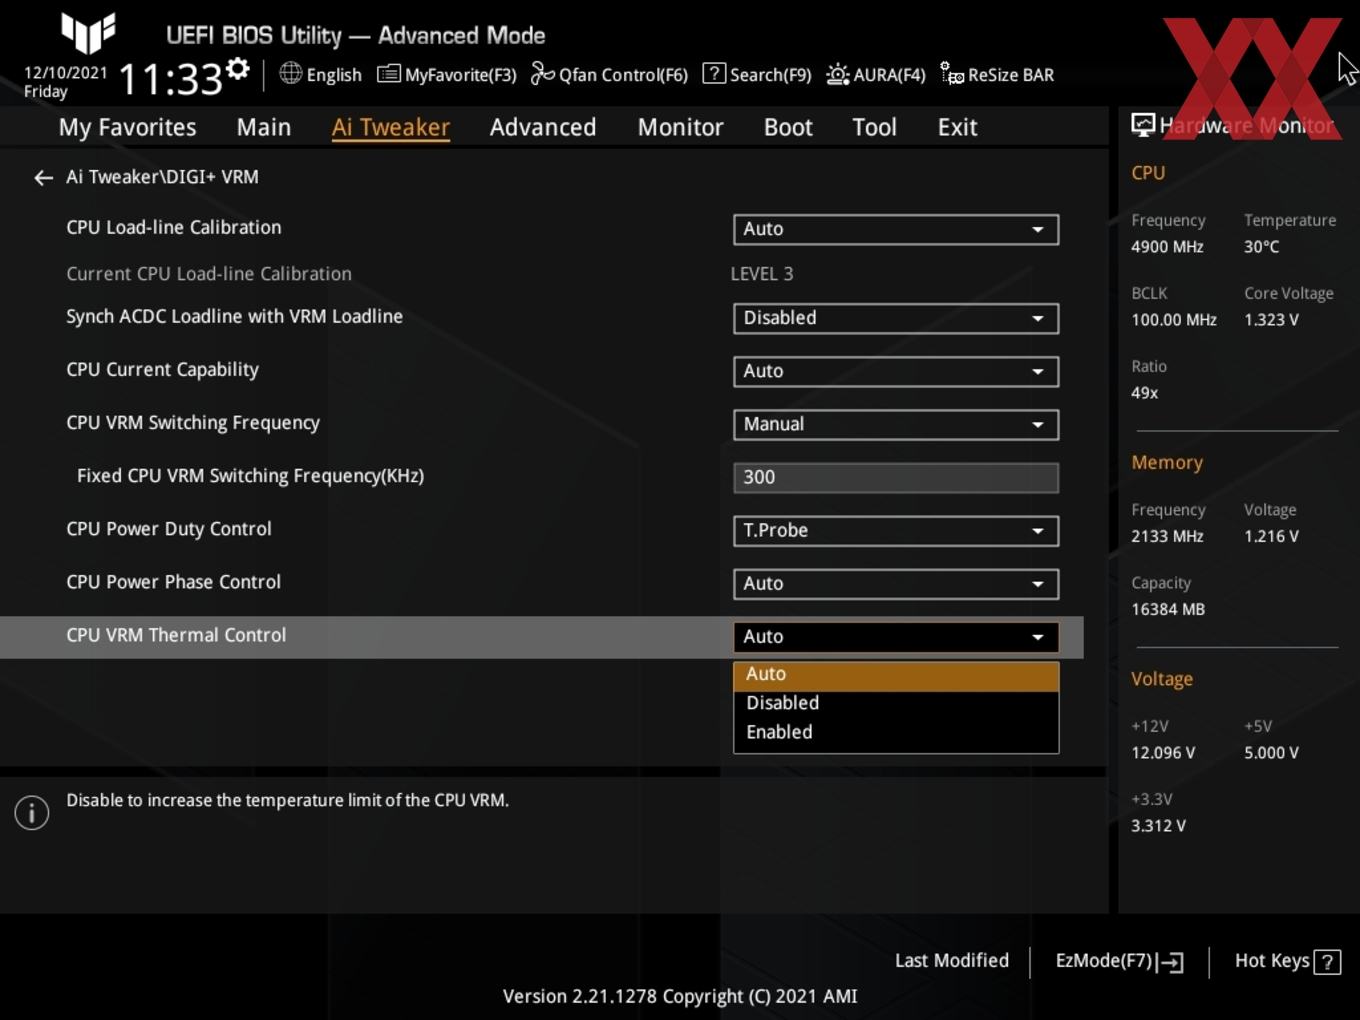Click the back arrow beside Ai Tweaker\DIGI+ VRM
The height and width of the screenshot is (1020, 1360).
coord(43,178)
